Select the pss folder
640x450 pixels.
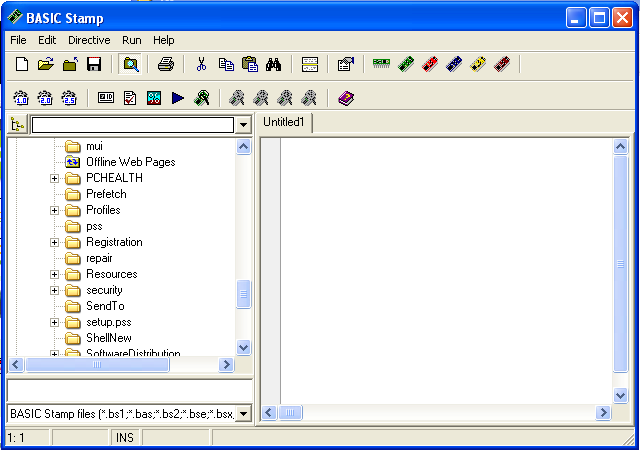(94, 226)
